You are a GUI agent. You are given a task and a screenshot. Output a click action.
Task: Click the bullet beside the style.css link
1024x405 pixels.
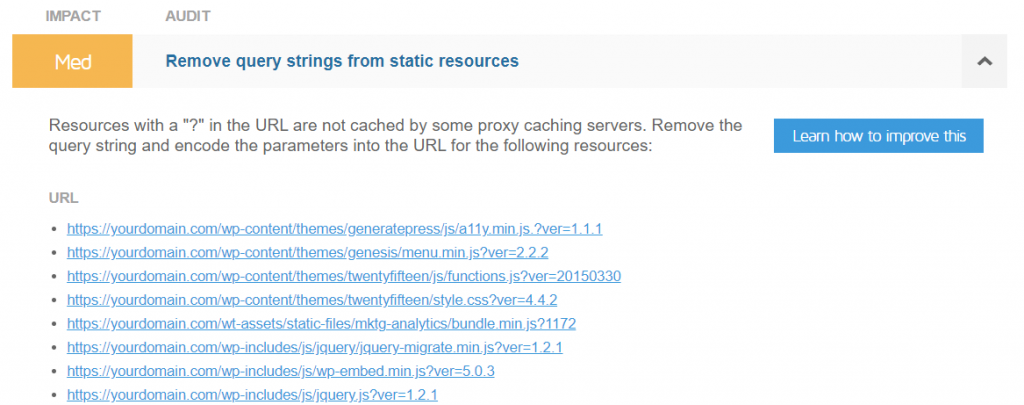[x=54, y=301]
